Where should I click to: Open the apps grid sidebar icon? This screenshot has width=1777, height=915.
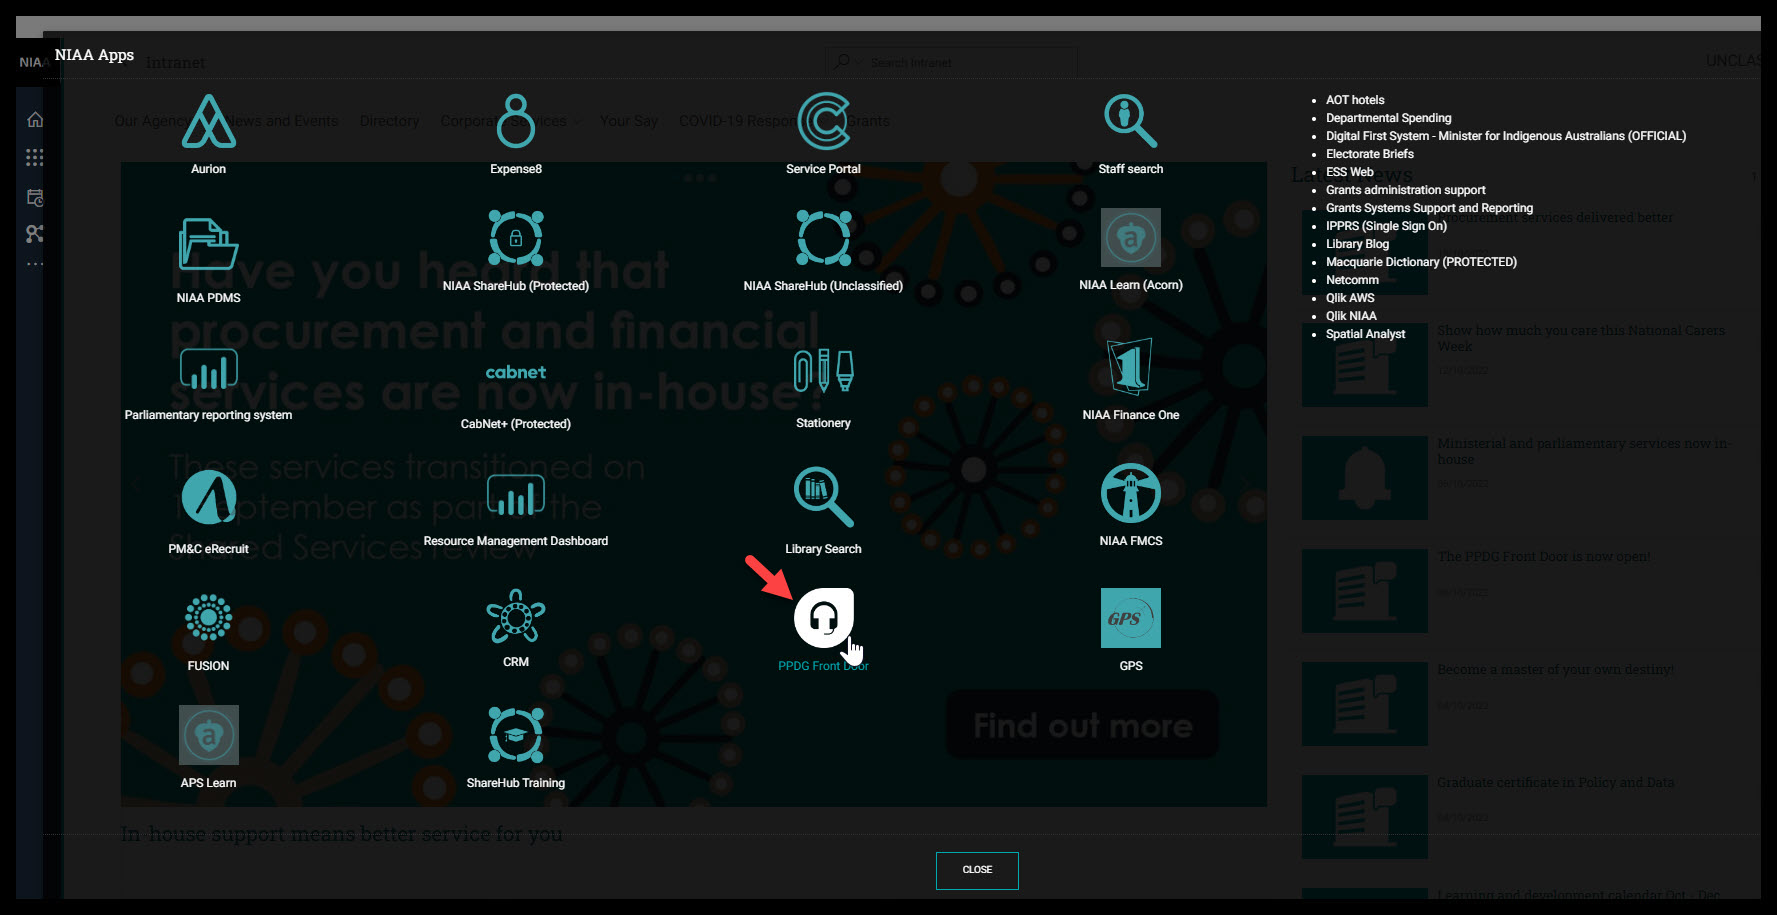point(35,157)
